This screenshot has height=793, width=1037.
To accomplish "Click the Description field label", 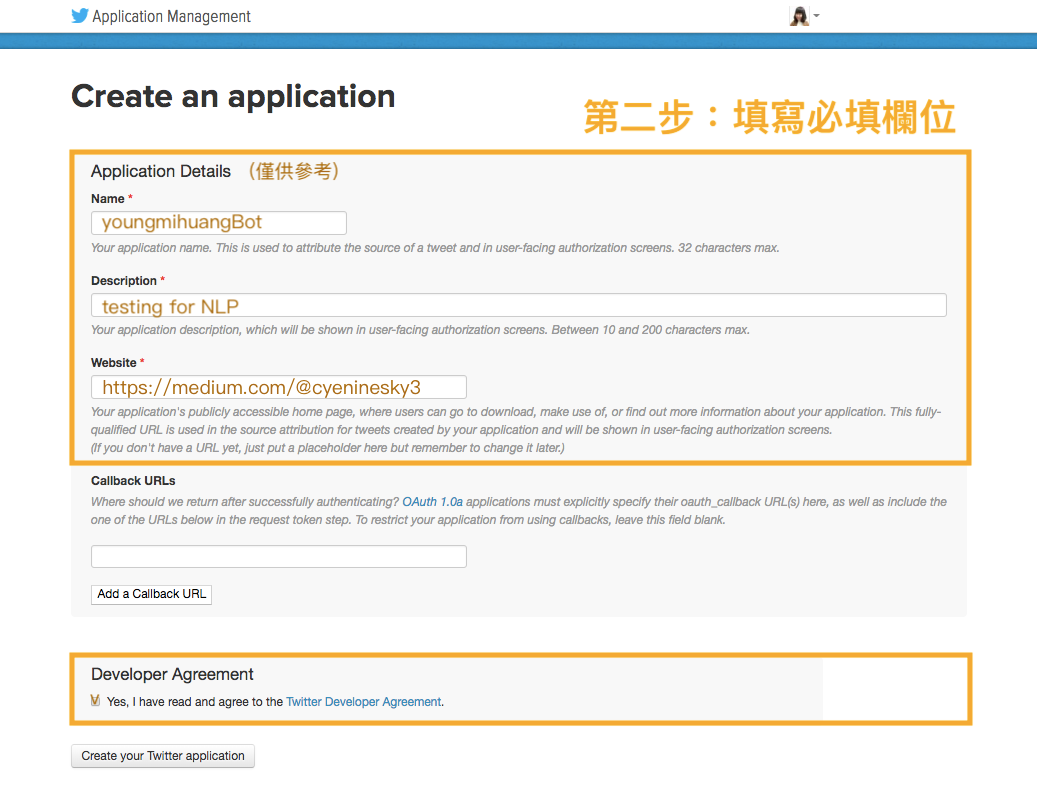I will [124, 280].
